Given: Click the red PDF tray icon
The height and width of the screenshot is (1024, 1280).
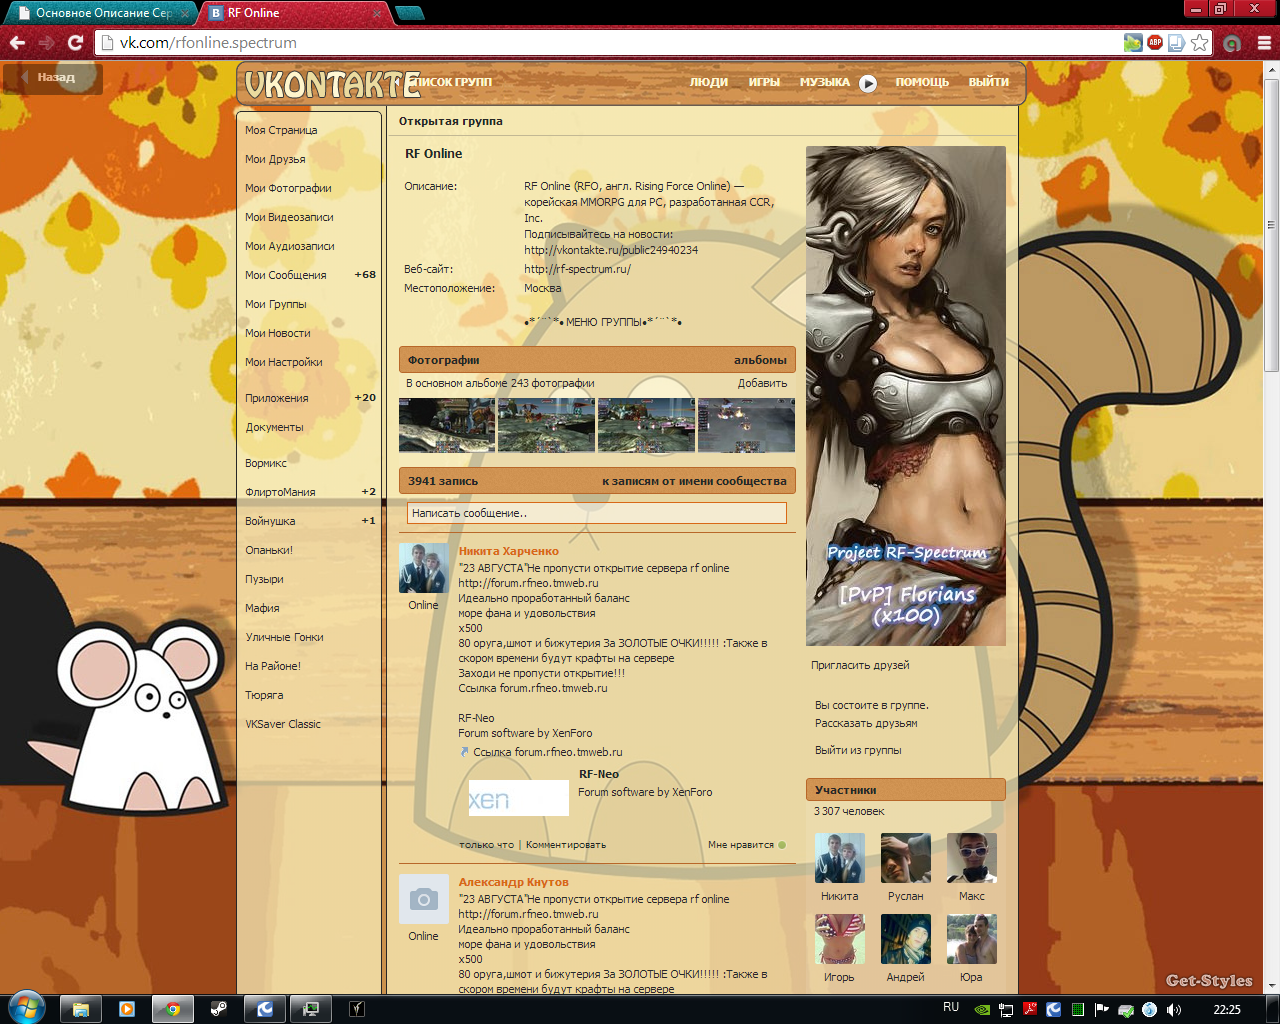Looking at the screenshot, I should click(1030, 1009).
